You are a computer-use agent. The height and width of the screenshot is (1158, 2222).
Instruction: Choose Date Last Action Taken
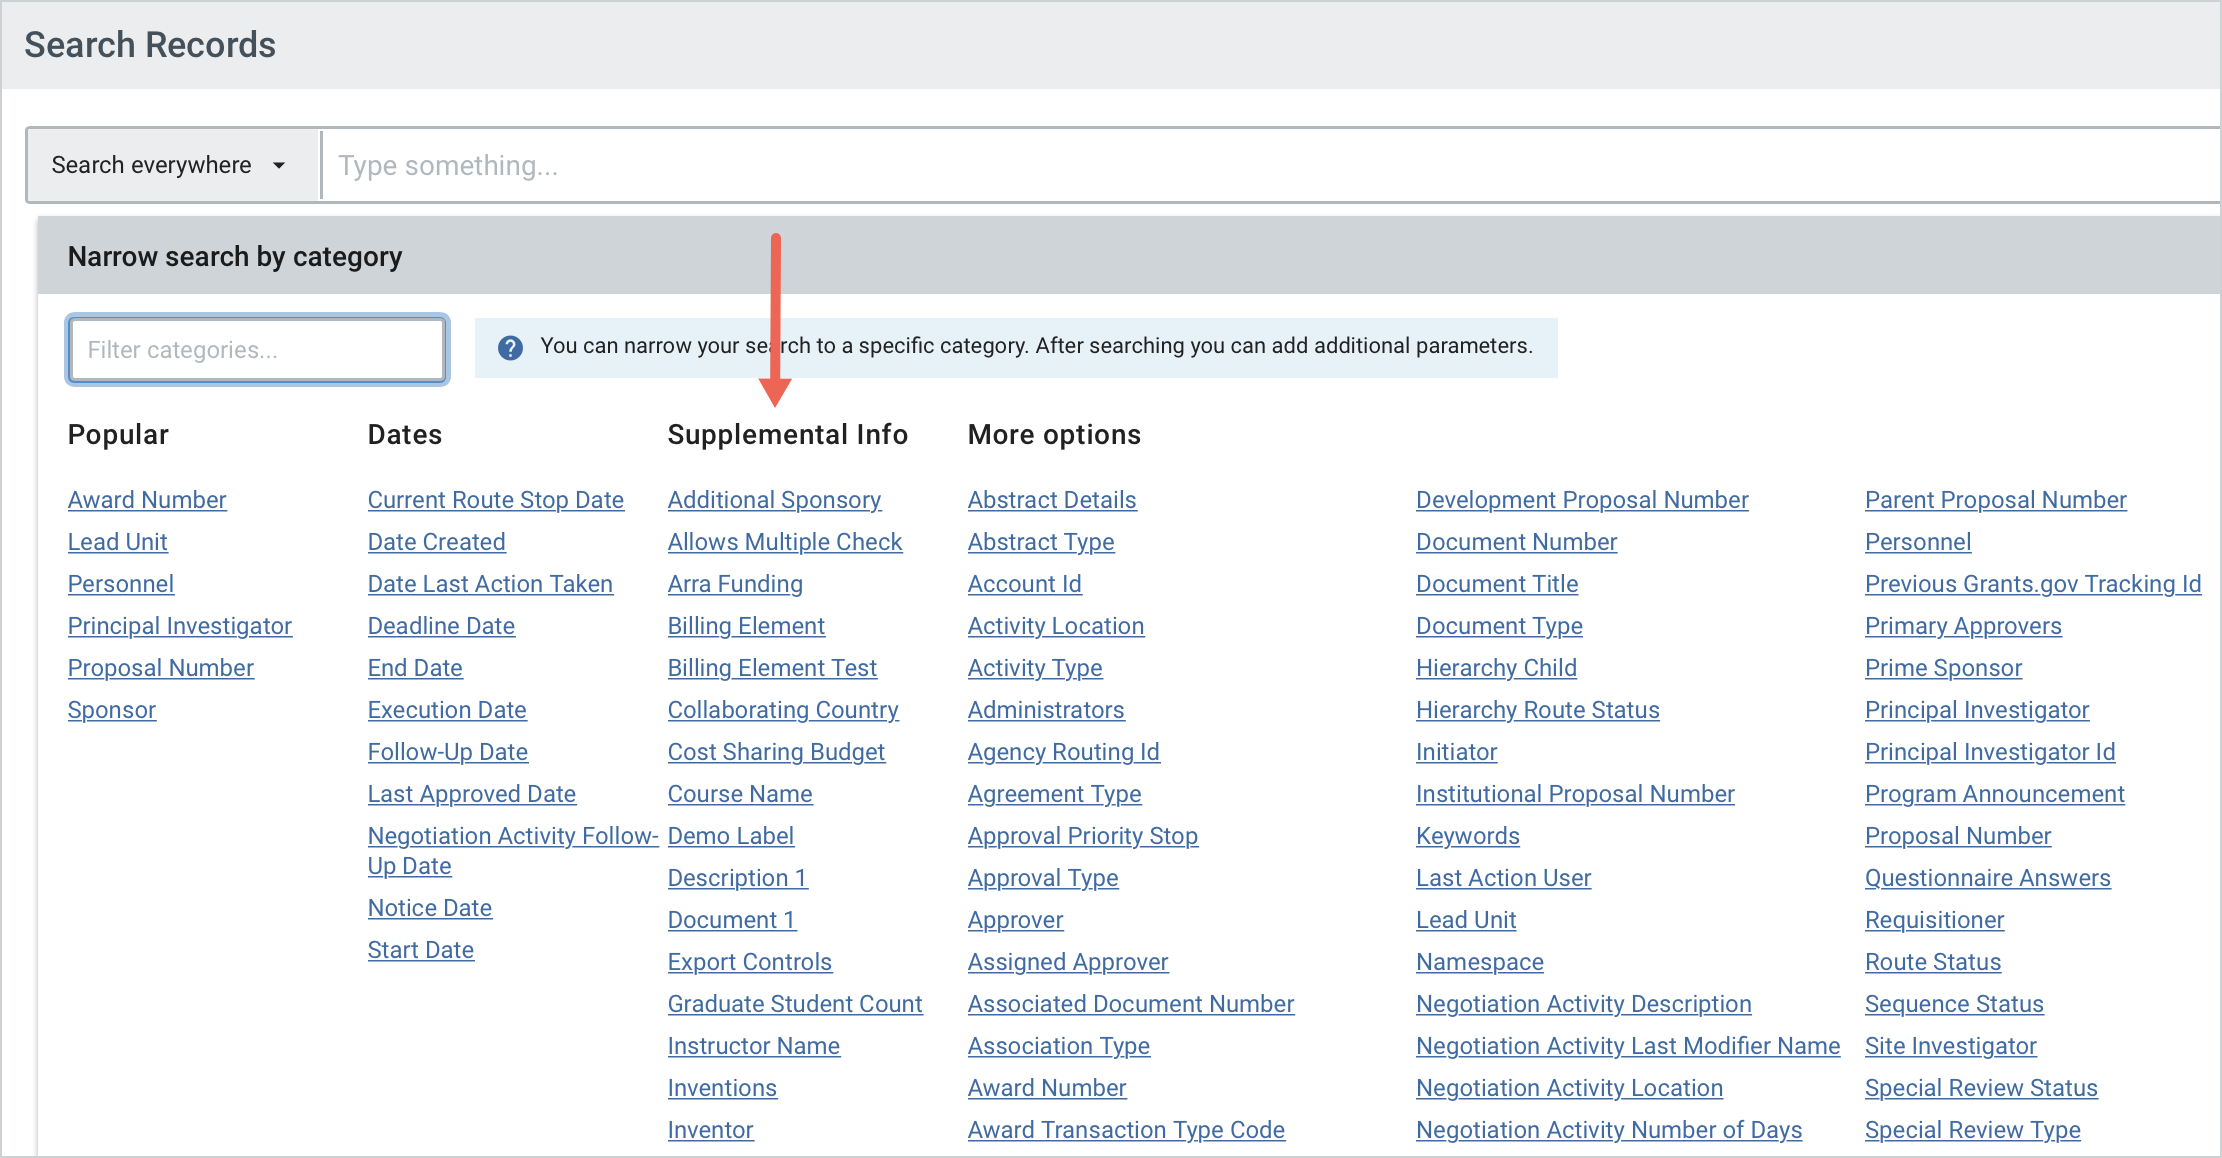coord(490,584)
